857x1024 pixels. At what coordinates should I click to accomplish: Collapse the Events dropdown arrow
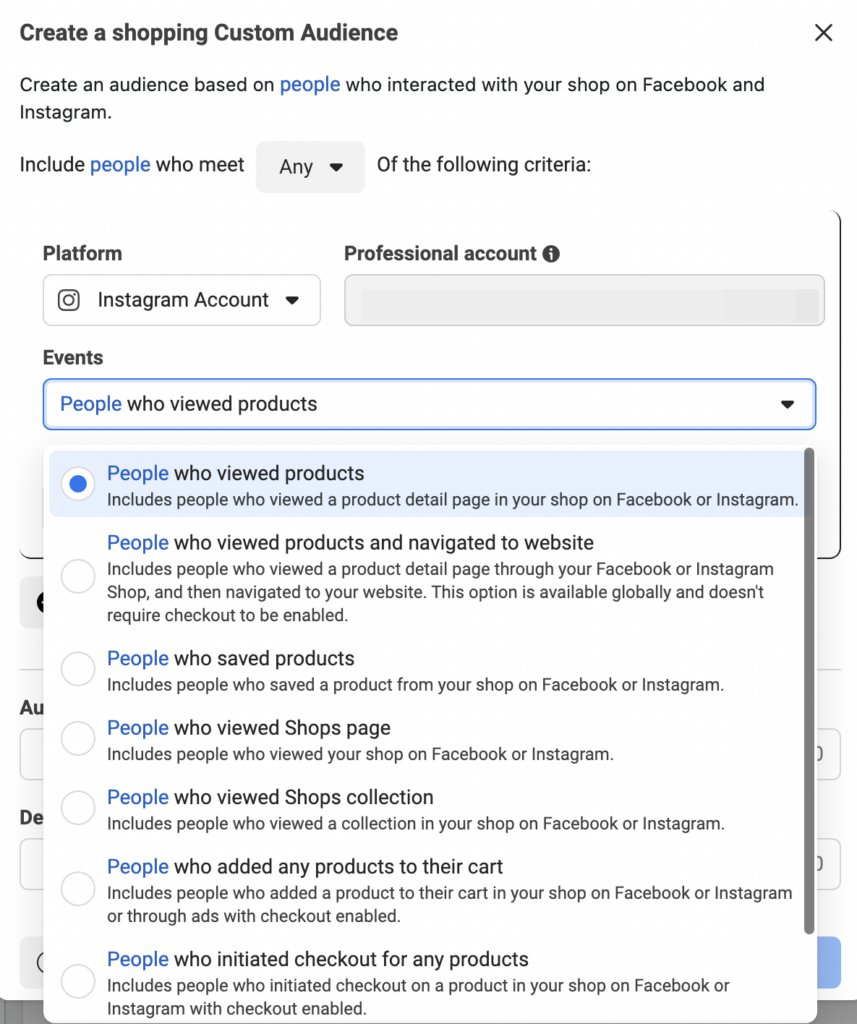[787, 404]
